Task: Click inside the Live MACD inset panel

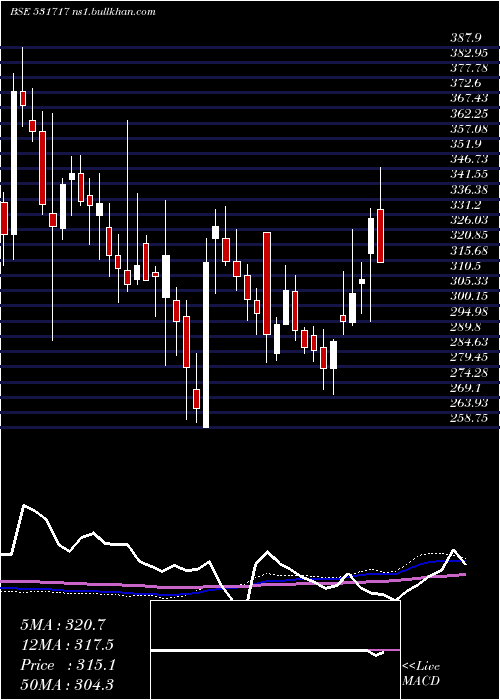Action: point(275,650)
